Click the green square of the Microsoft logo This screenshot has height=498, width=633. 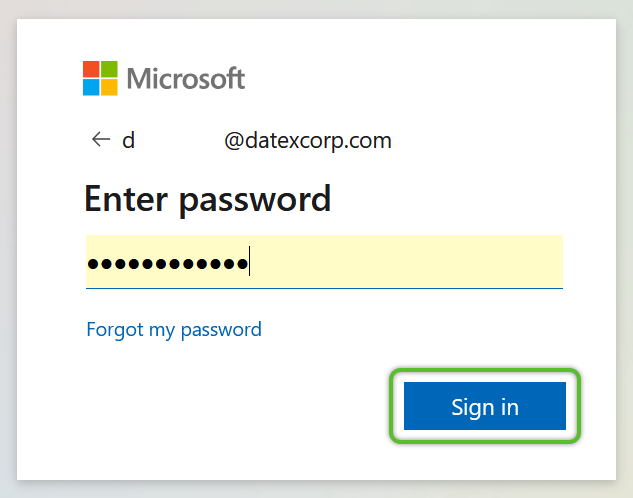109,69
